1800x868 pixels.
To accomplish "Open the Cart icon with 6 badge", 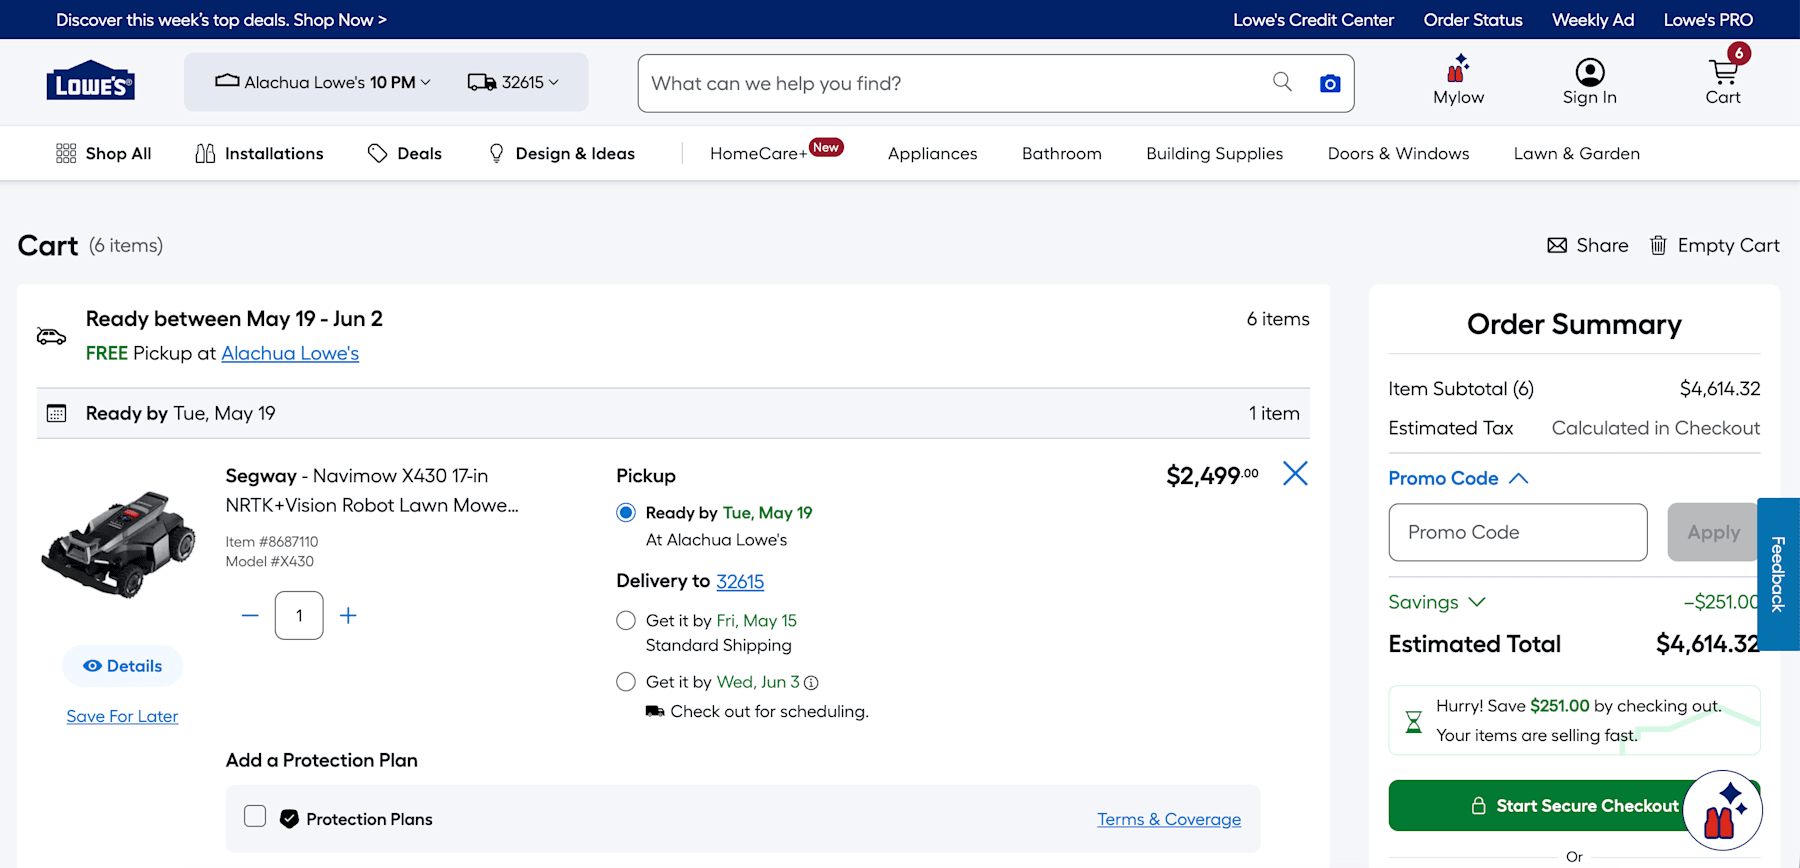I will [1724, 71].
